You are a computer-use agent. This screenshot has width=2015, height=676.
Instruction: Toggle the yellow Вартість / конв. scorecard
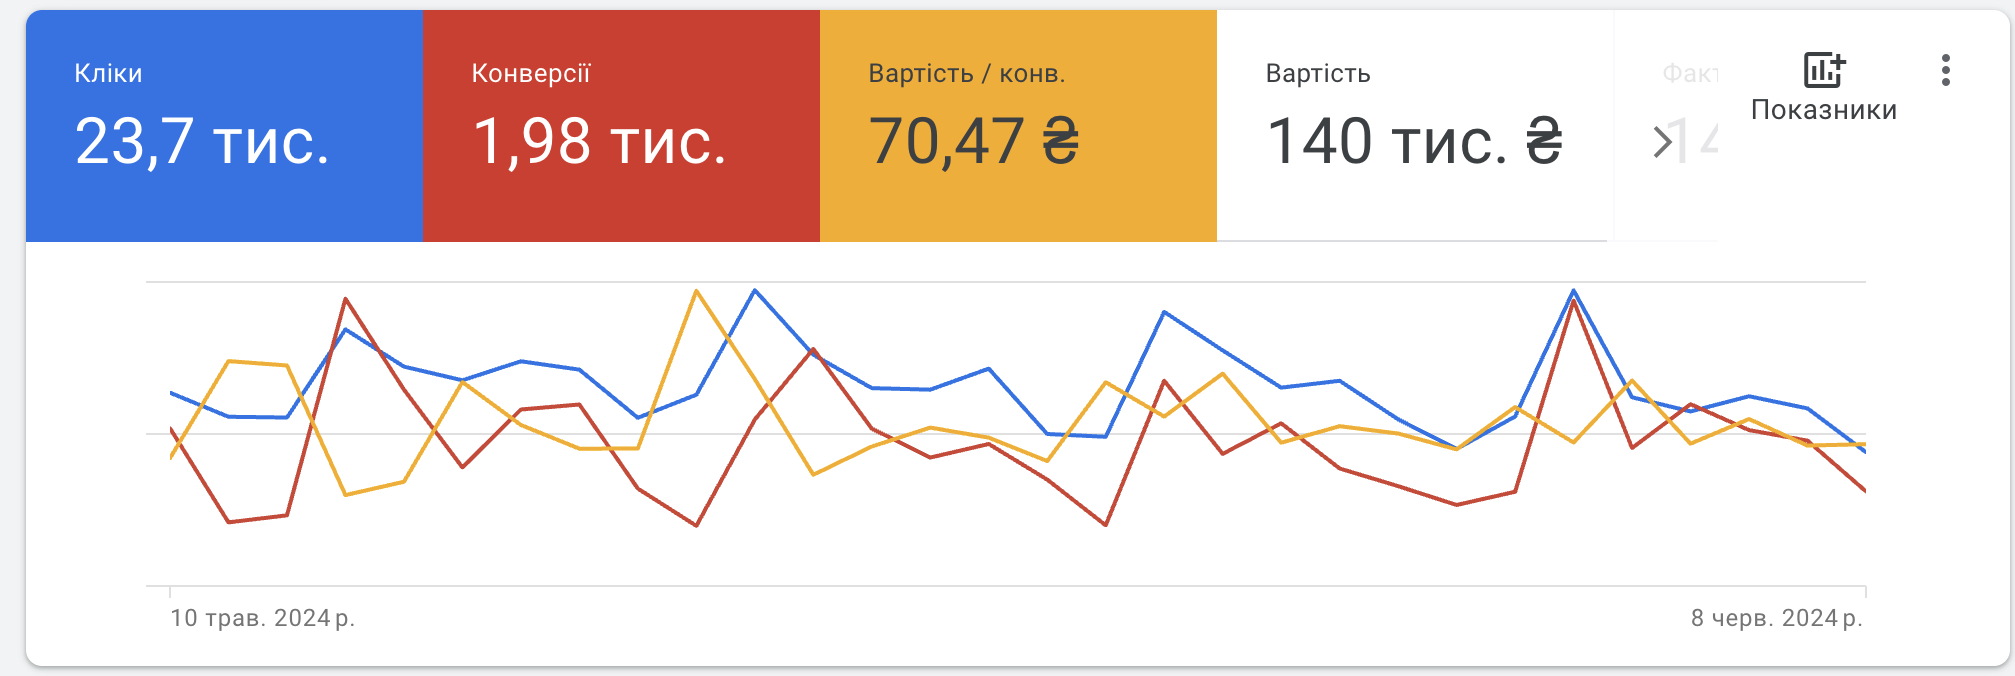[1018, 126]
